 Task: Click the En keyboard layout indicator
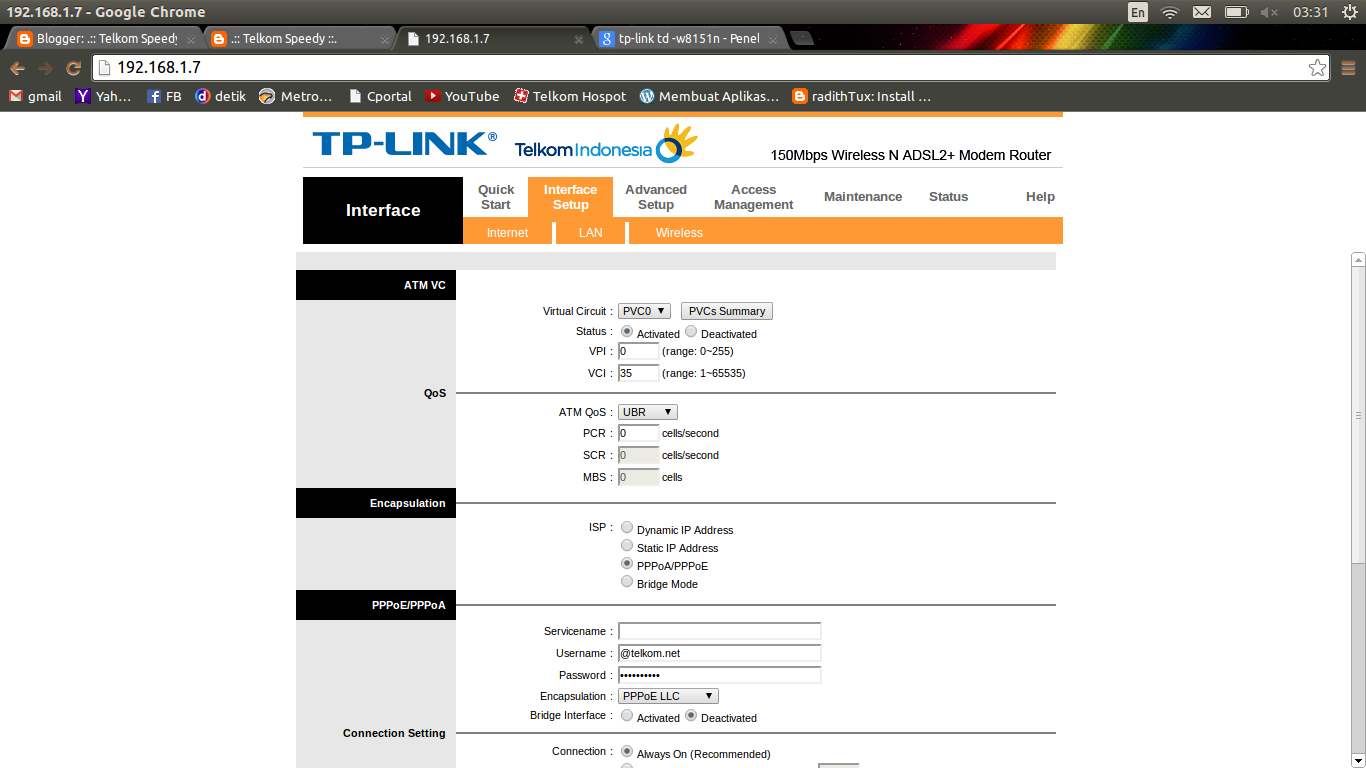click(x=1138, y=12)
